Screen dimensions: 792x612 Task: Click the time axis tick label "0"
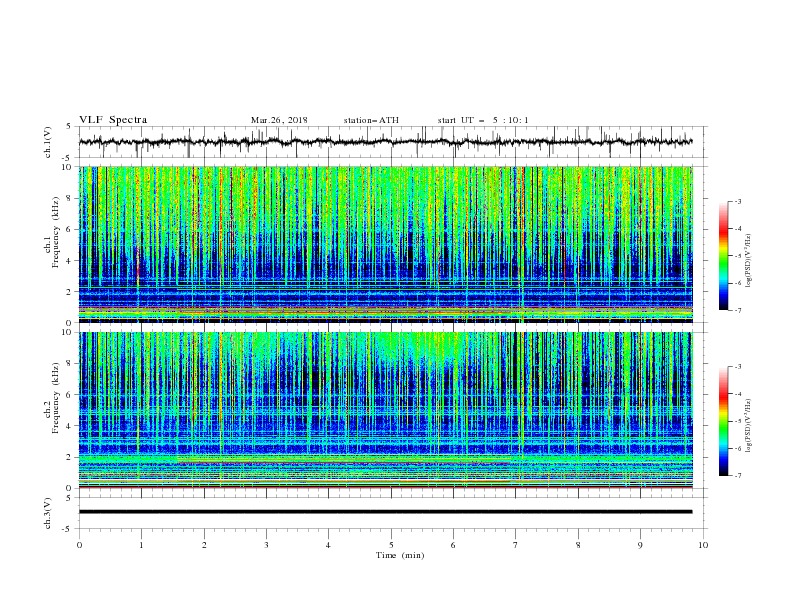(x=79, y=545)
